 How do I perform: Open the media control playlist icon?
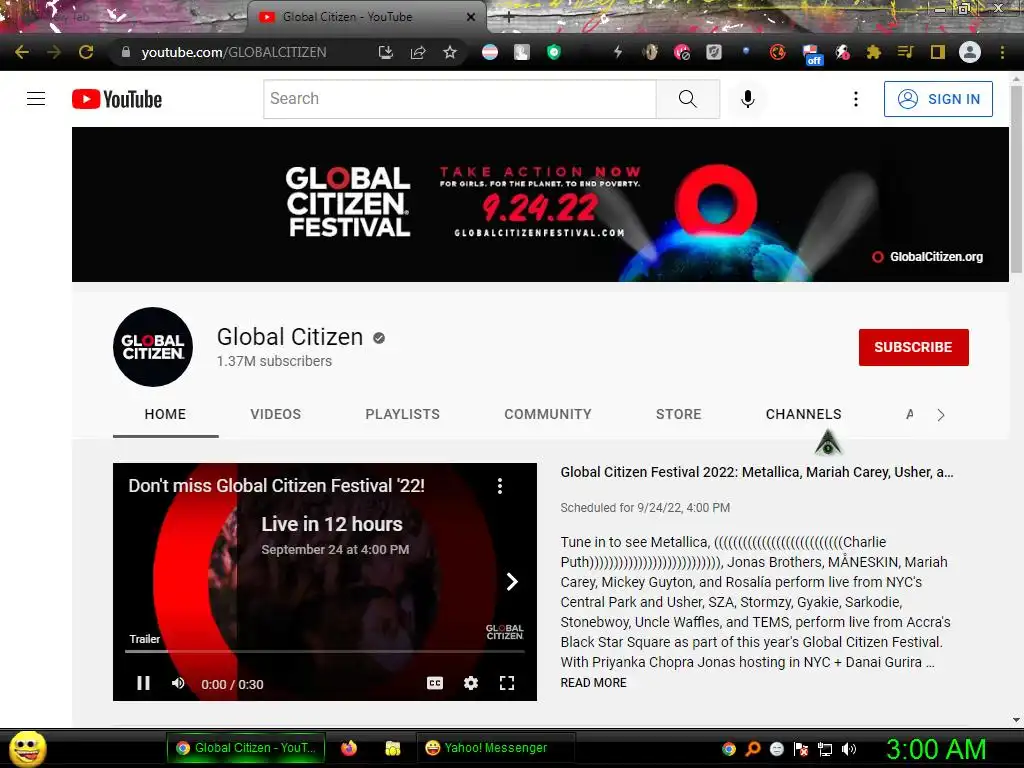point(905,52)
